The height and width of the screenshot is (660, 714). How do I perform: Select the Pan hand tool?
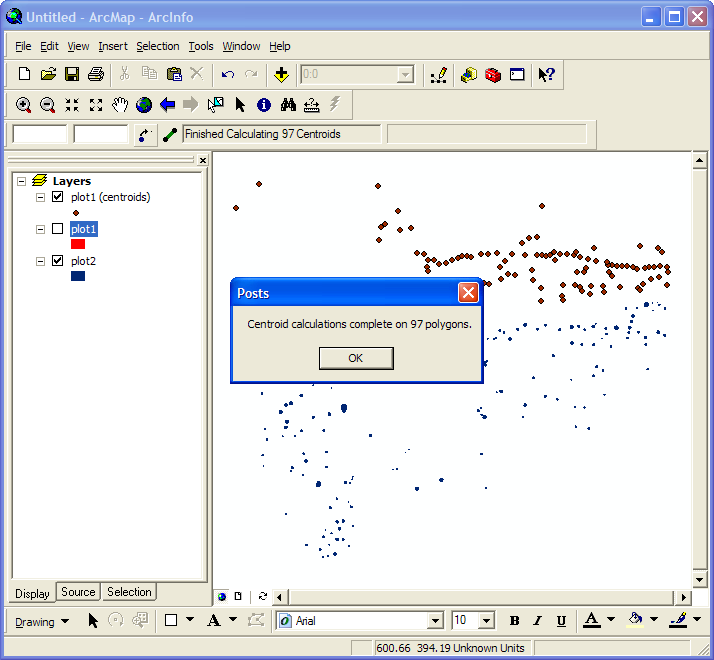(x=120, y=104)
